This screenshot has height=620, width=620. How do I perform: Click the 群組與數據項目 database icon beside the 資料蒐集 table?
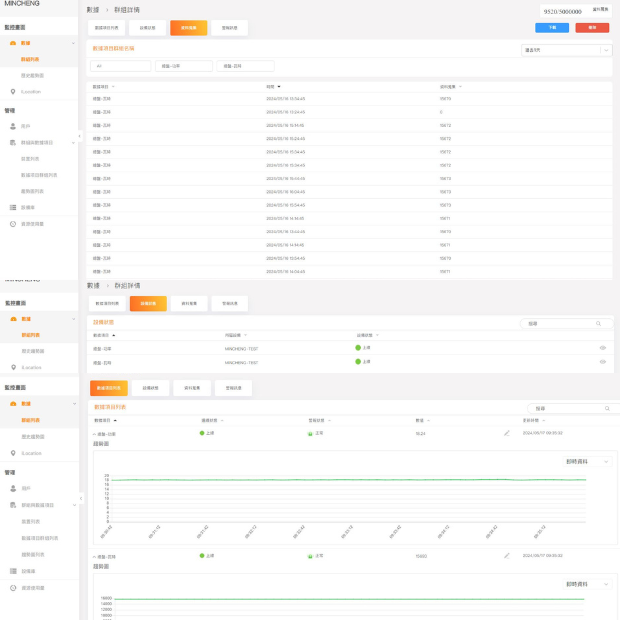[x=13, y=142]
